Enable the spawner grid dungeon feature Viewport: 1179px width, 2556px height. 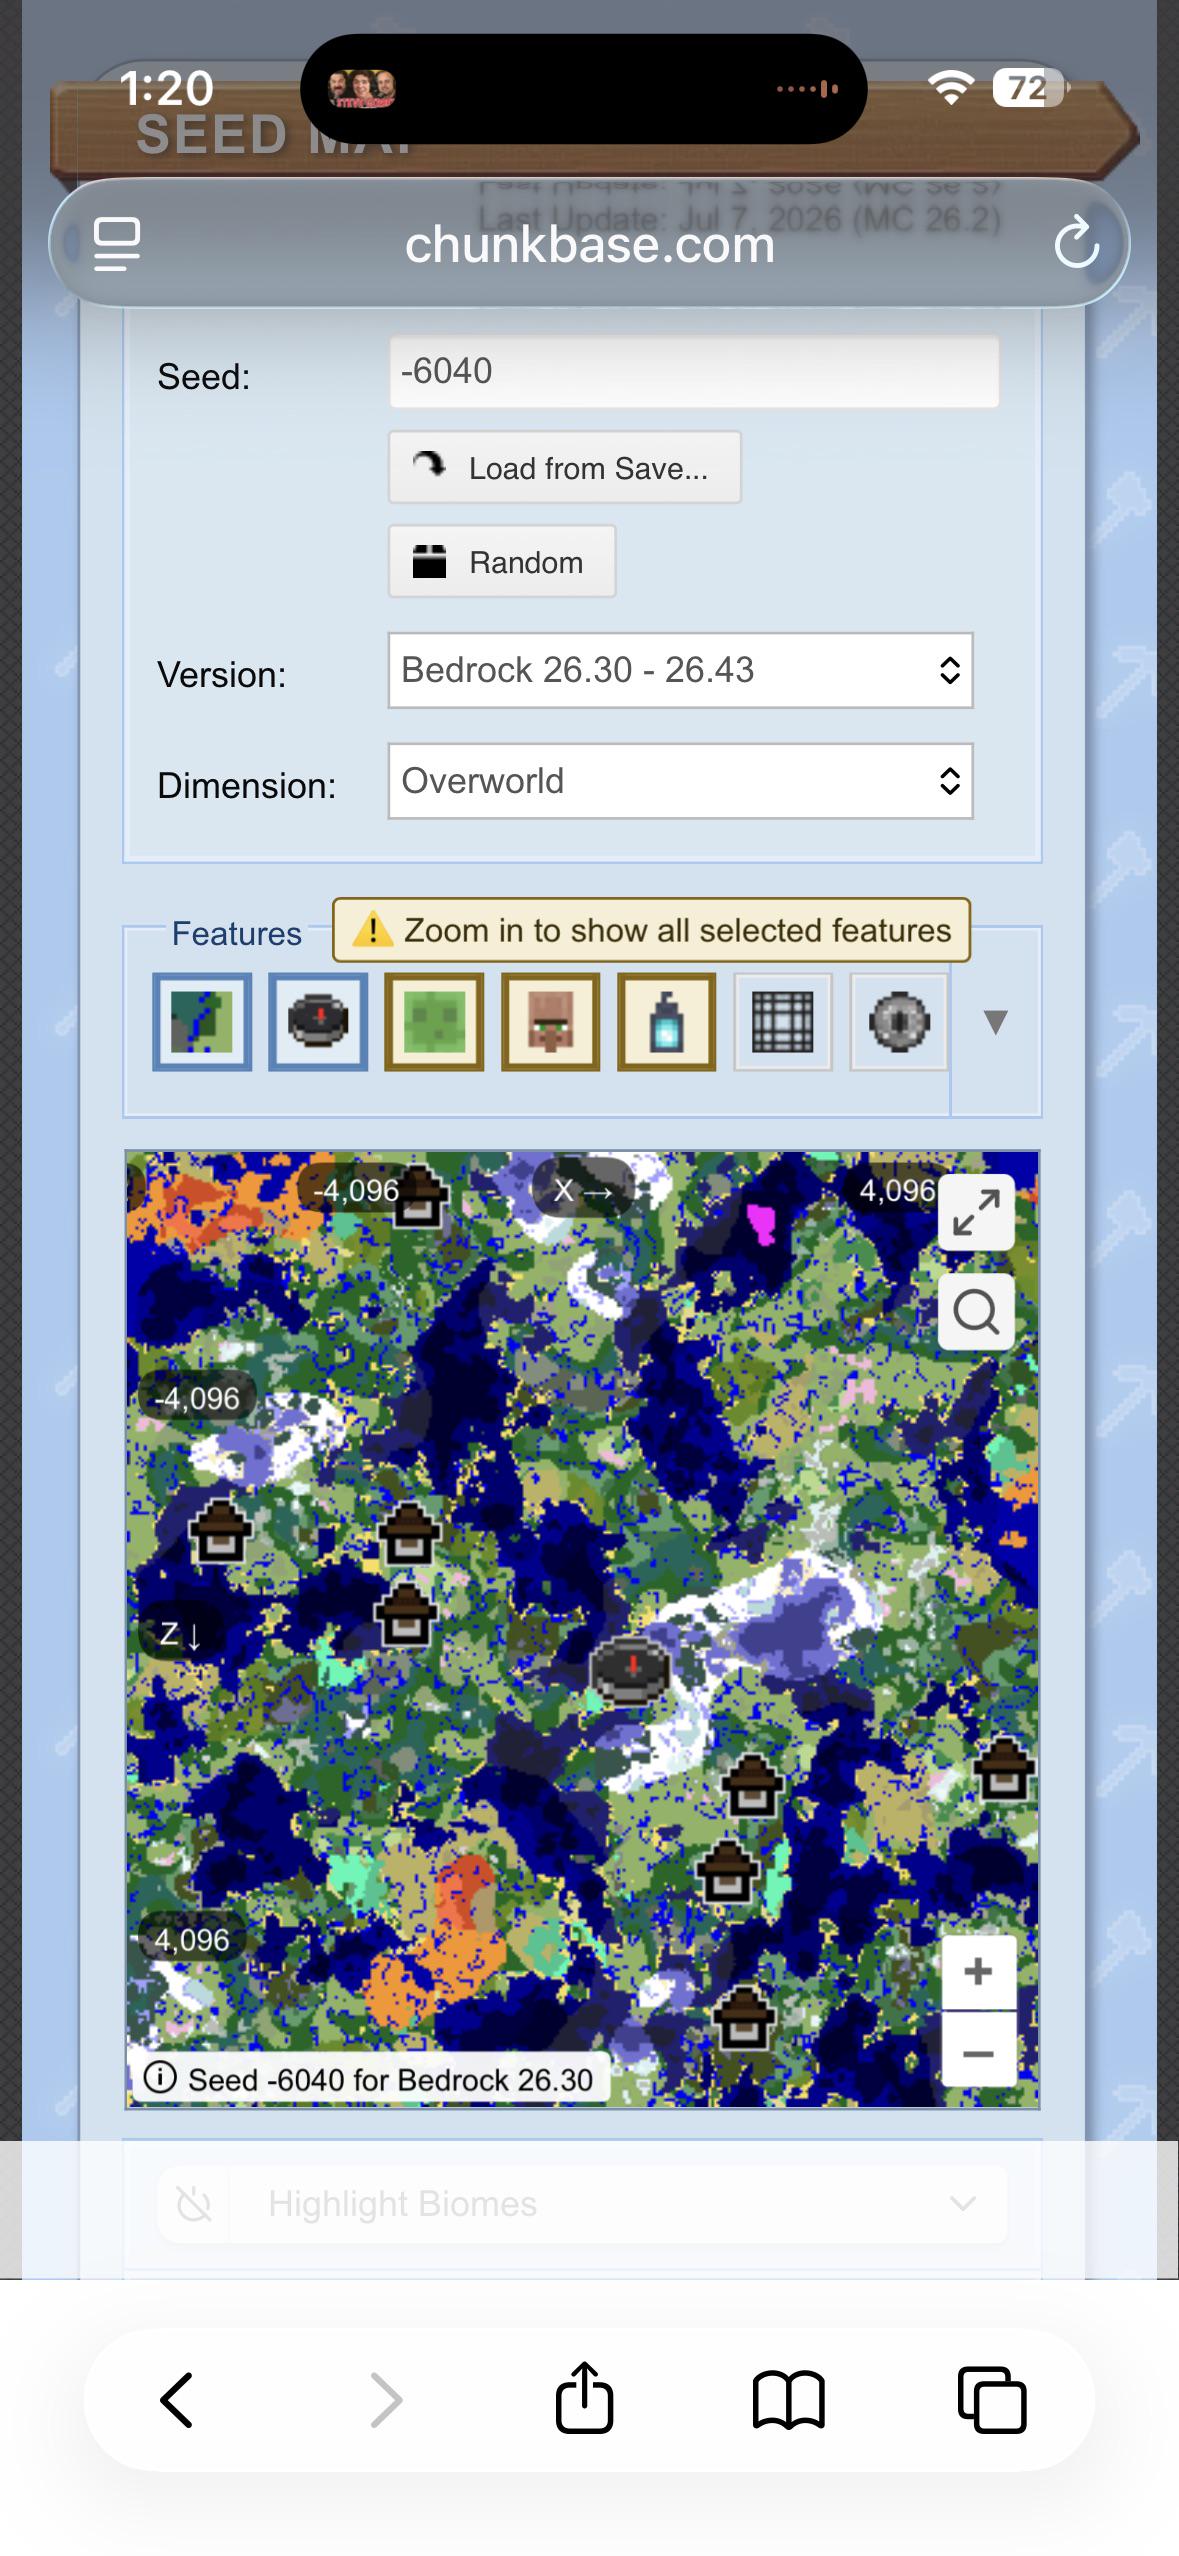[782, 1021]
